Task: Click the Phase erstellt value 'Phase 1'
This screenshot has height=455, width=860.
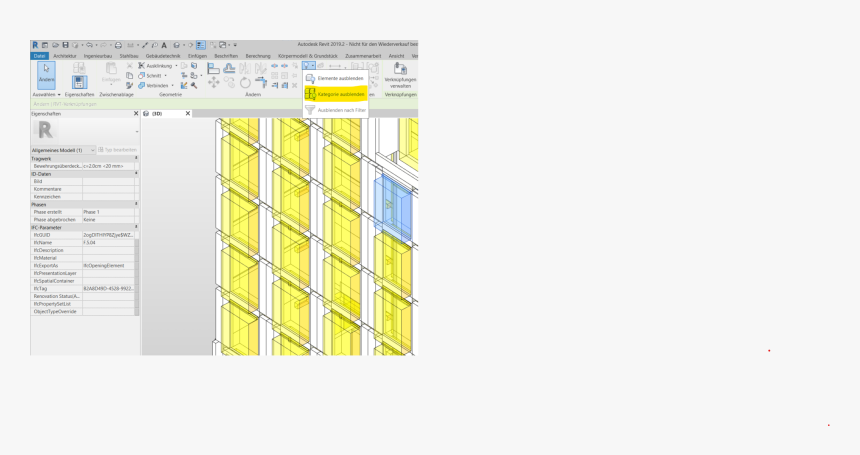Action: 109,212
